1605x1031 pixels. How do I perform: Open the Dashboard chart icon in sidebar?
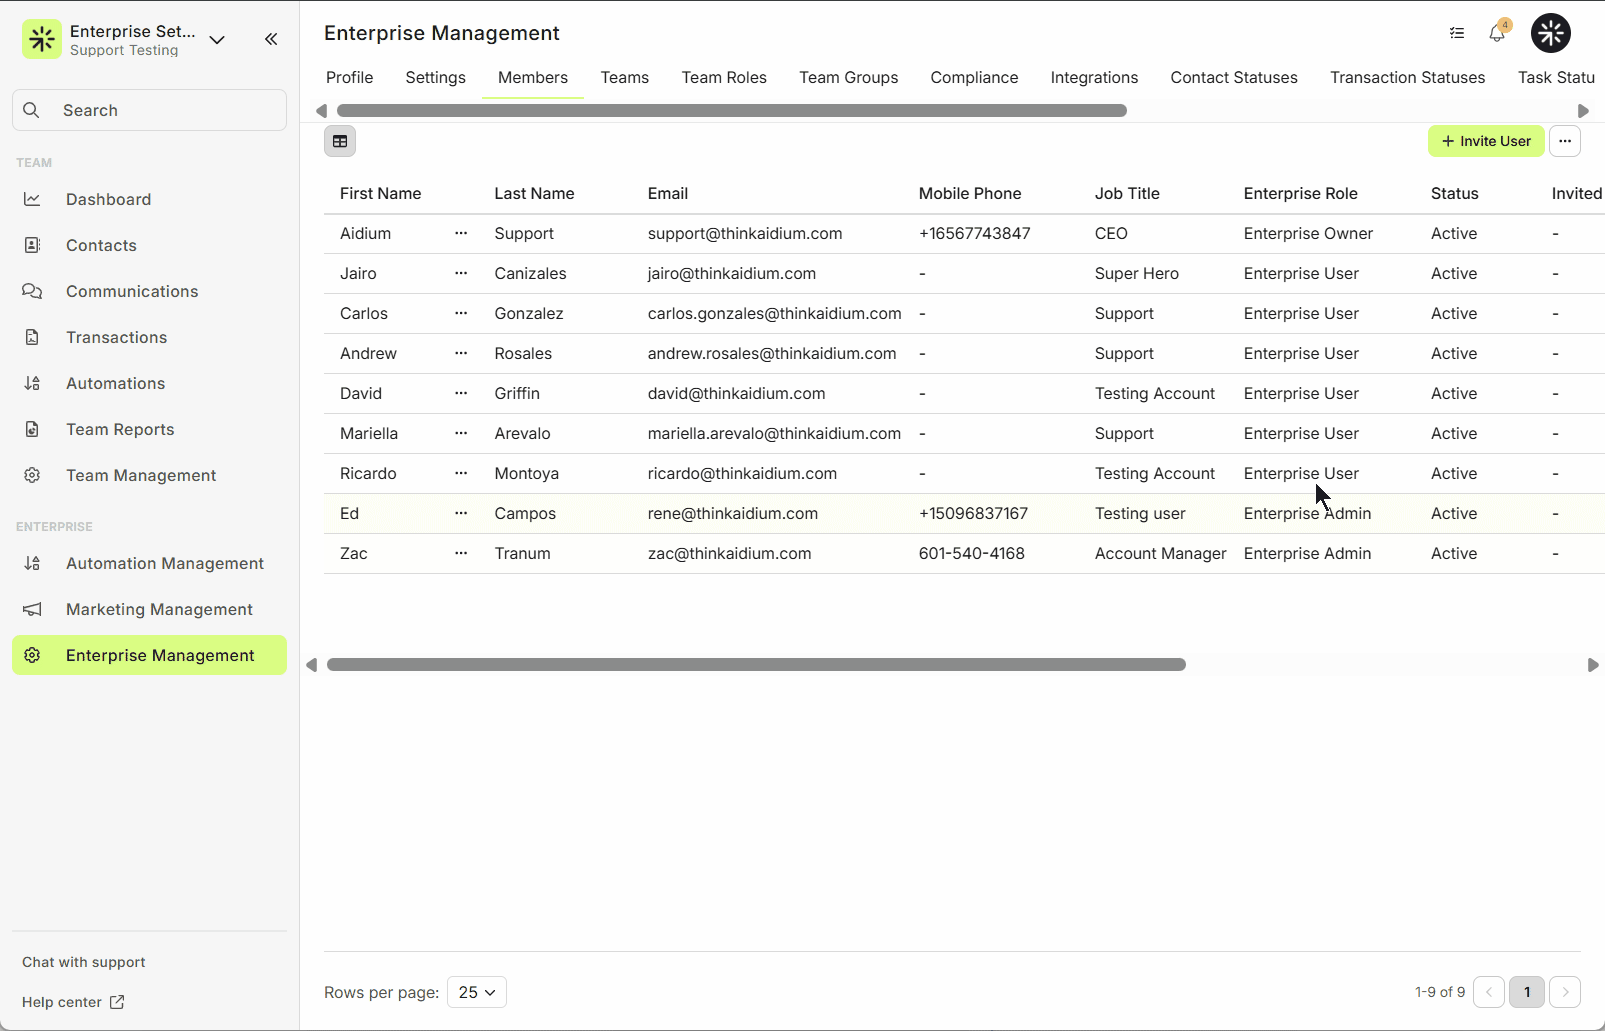click(32, 199)
